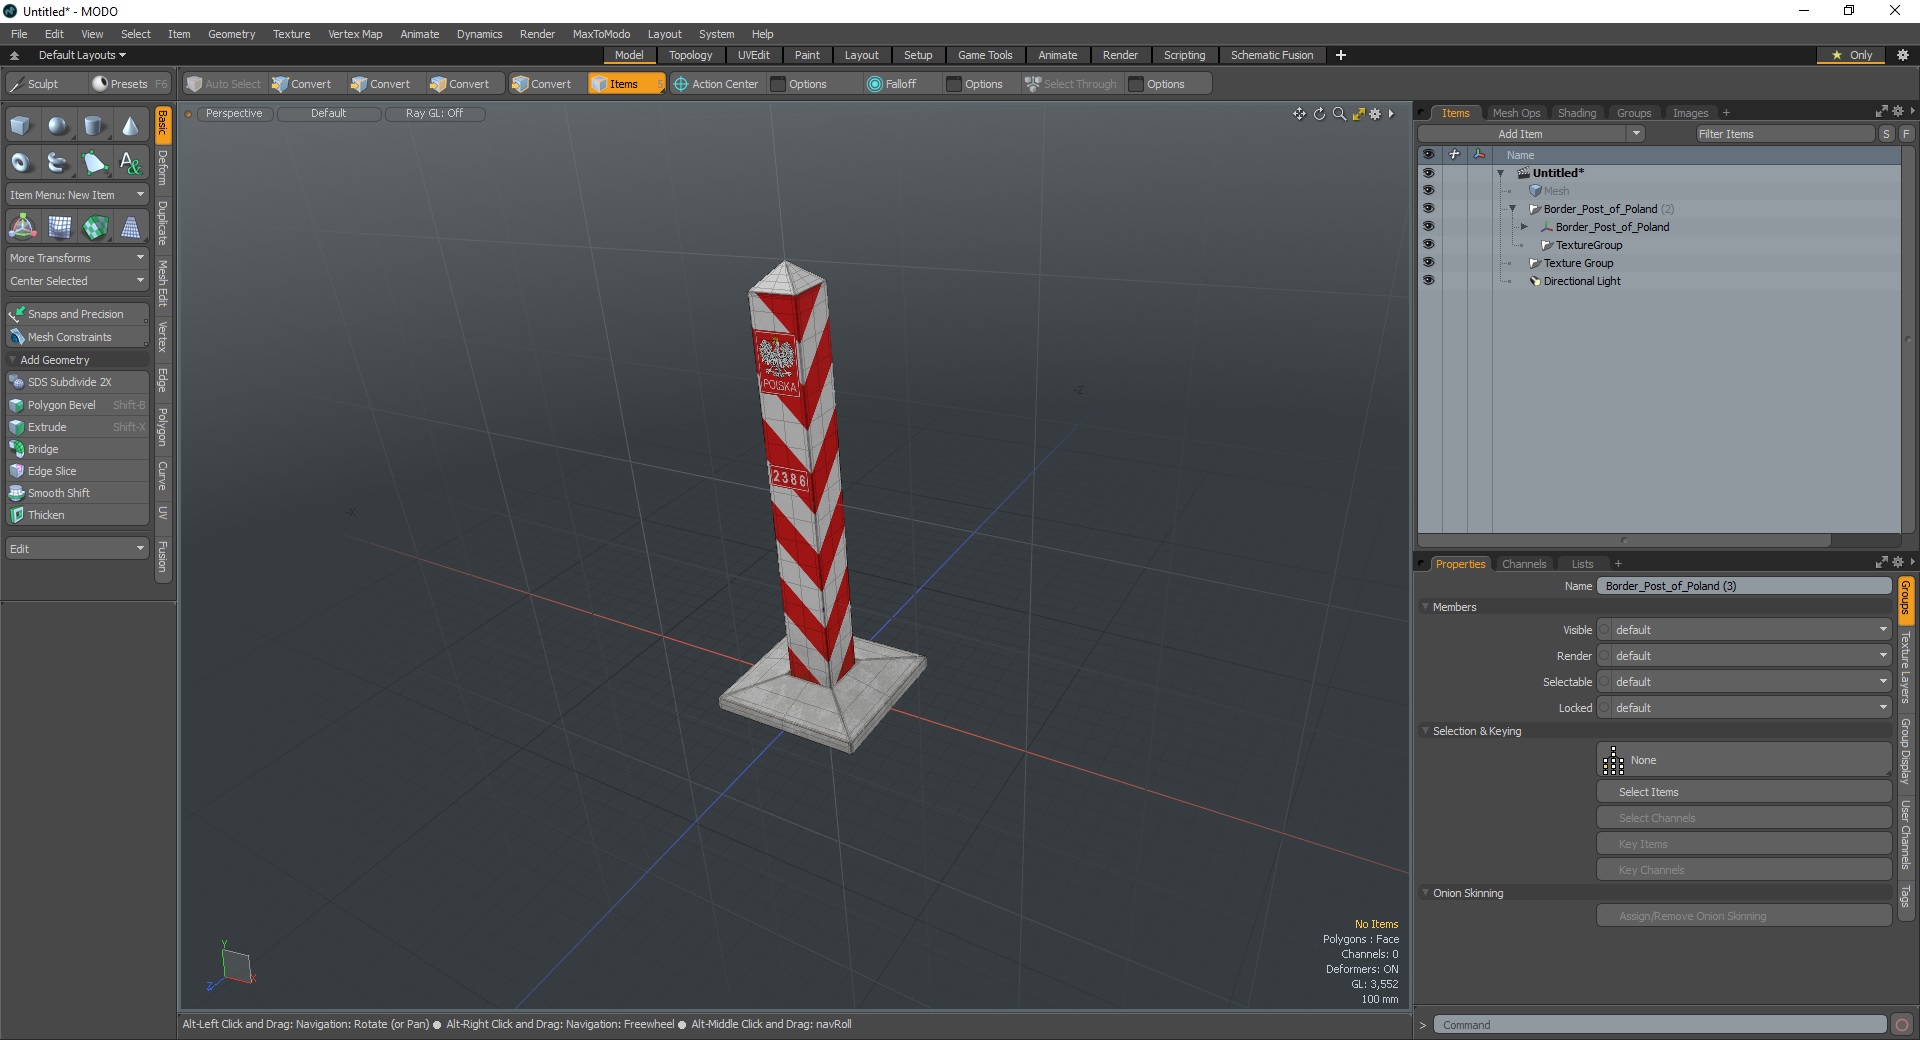This screenshot has height=1040, width=1920.
Task: Switch to the Shading tab
Action: point(1577,113)
